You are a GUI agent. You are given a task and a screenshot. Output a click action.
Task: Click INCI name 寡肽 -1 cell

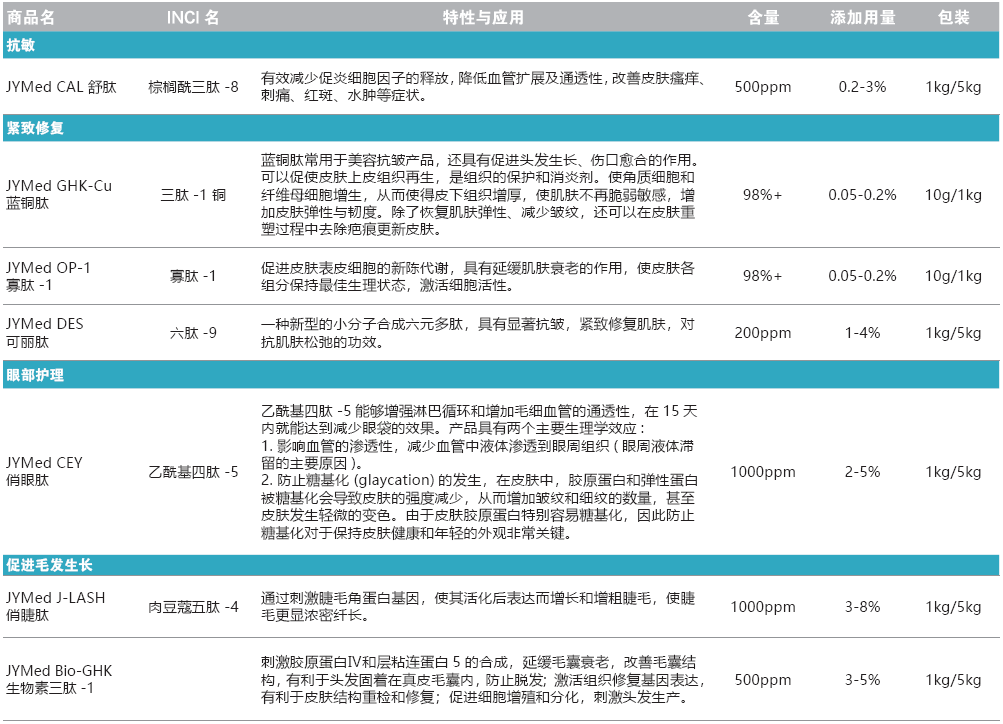click(x=193, y=276)
